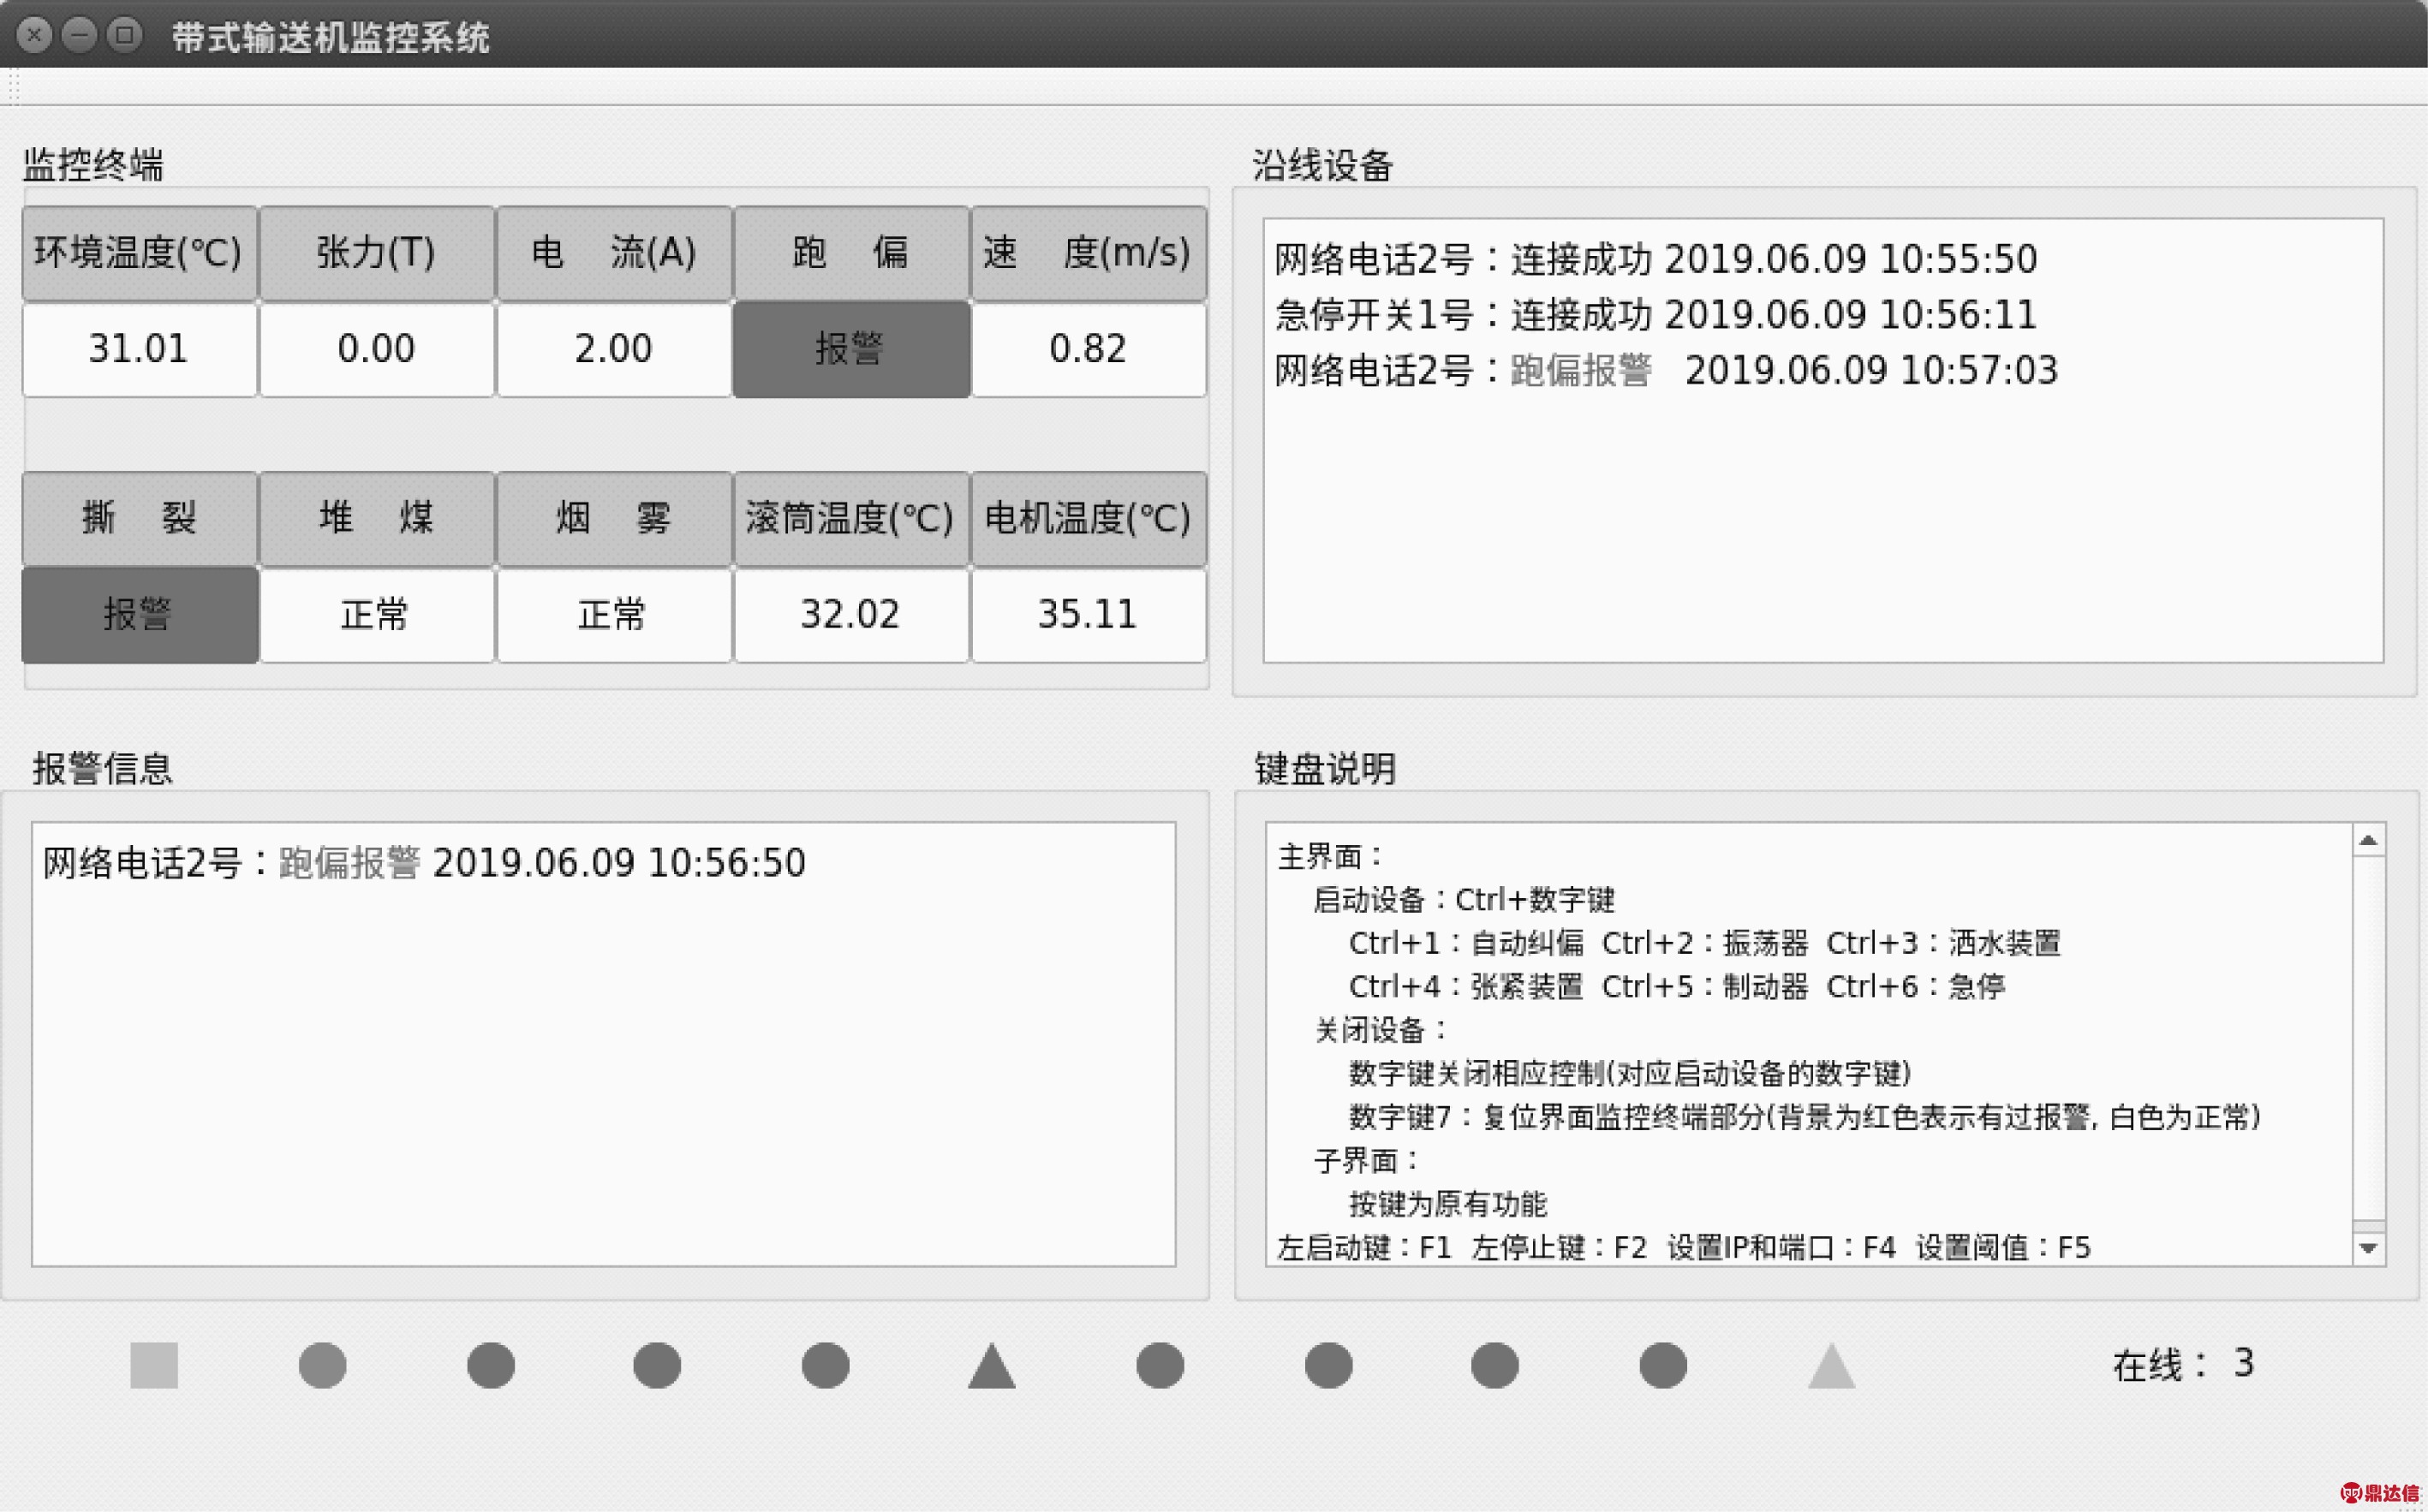Select the roller temperature value 32.02
This screenshot has width=2428, height=1512.
point(851,615)
